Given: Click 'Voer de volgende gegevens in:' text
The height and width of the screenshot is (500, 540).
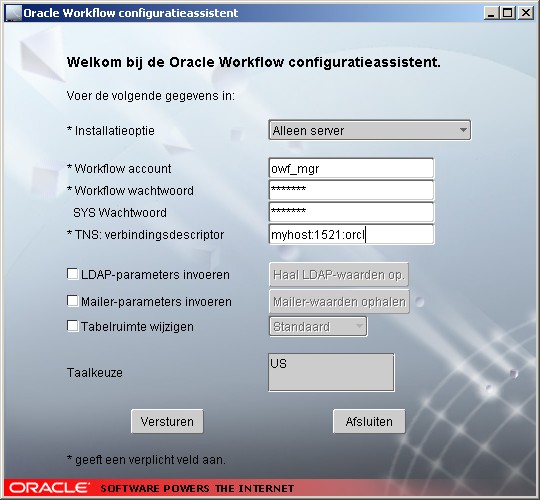Looking at the screenshot, I should point(150,96).
